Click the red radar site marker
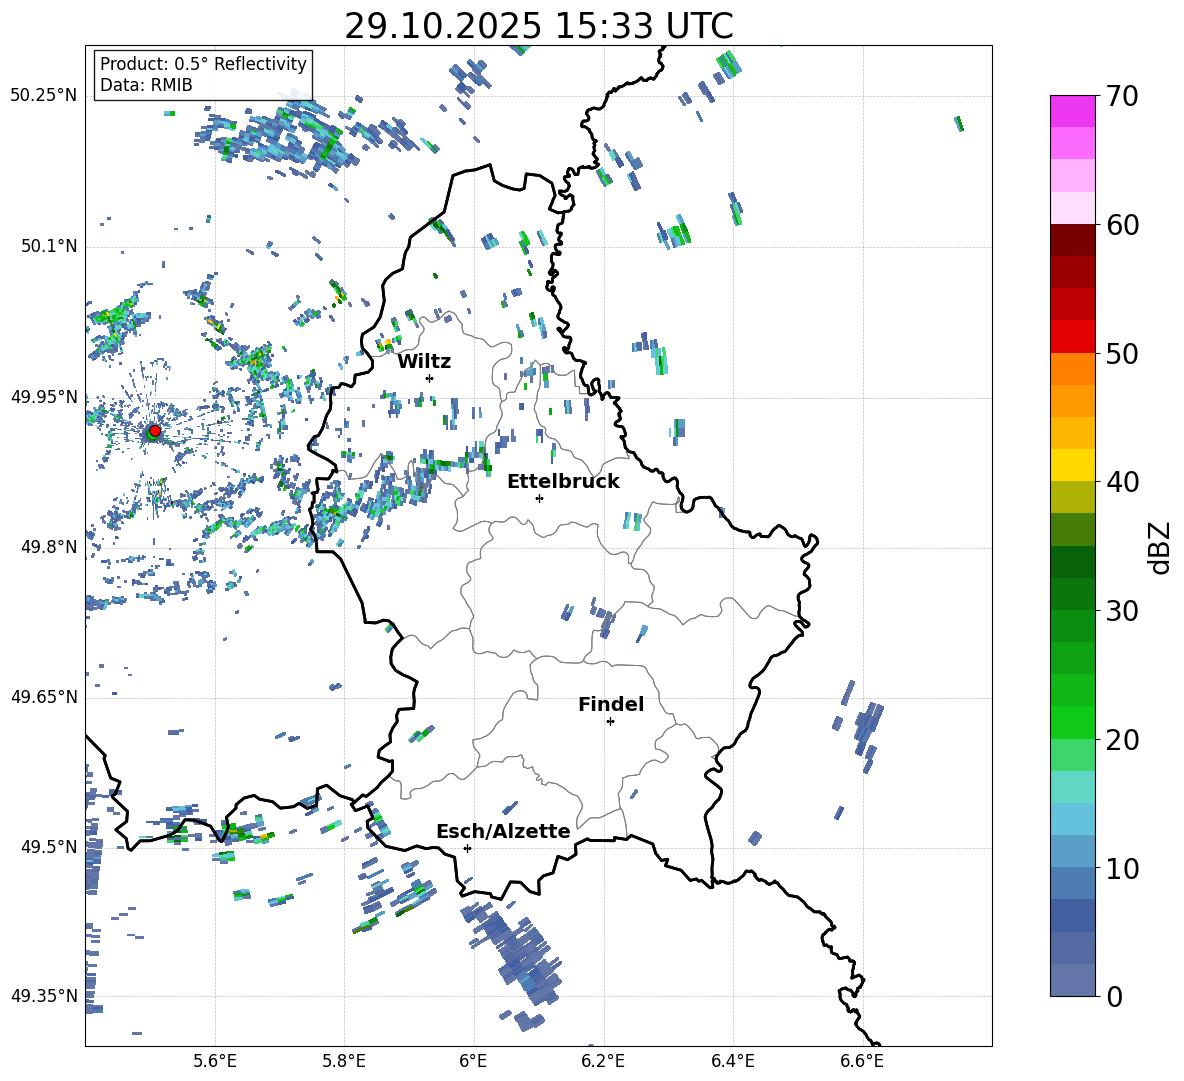 (154, 431)
